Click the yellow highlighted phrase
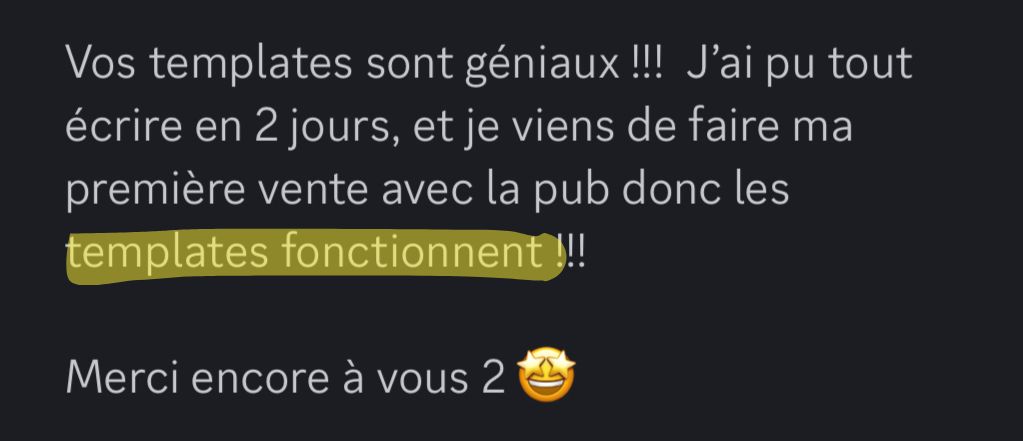The width and height of the screenshot is (1023, 441). 314,255
